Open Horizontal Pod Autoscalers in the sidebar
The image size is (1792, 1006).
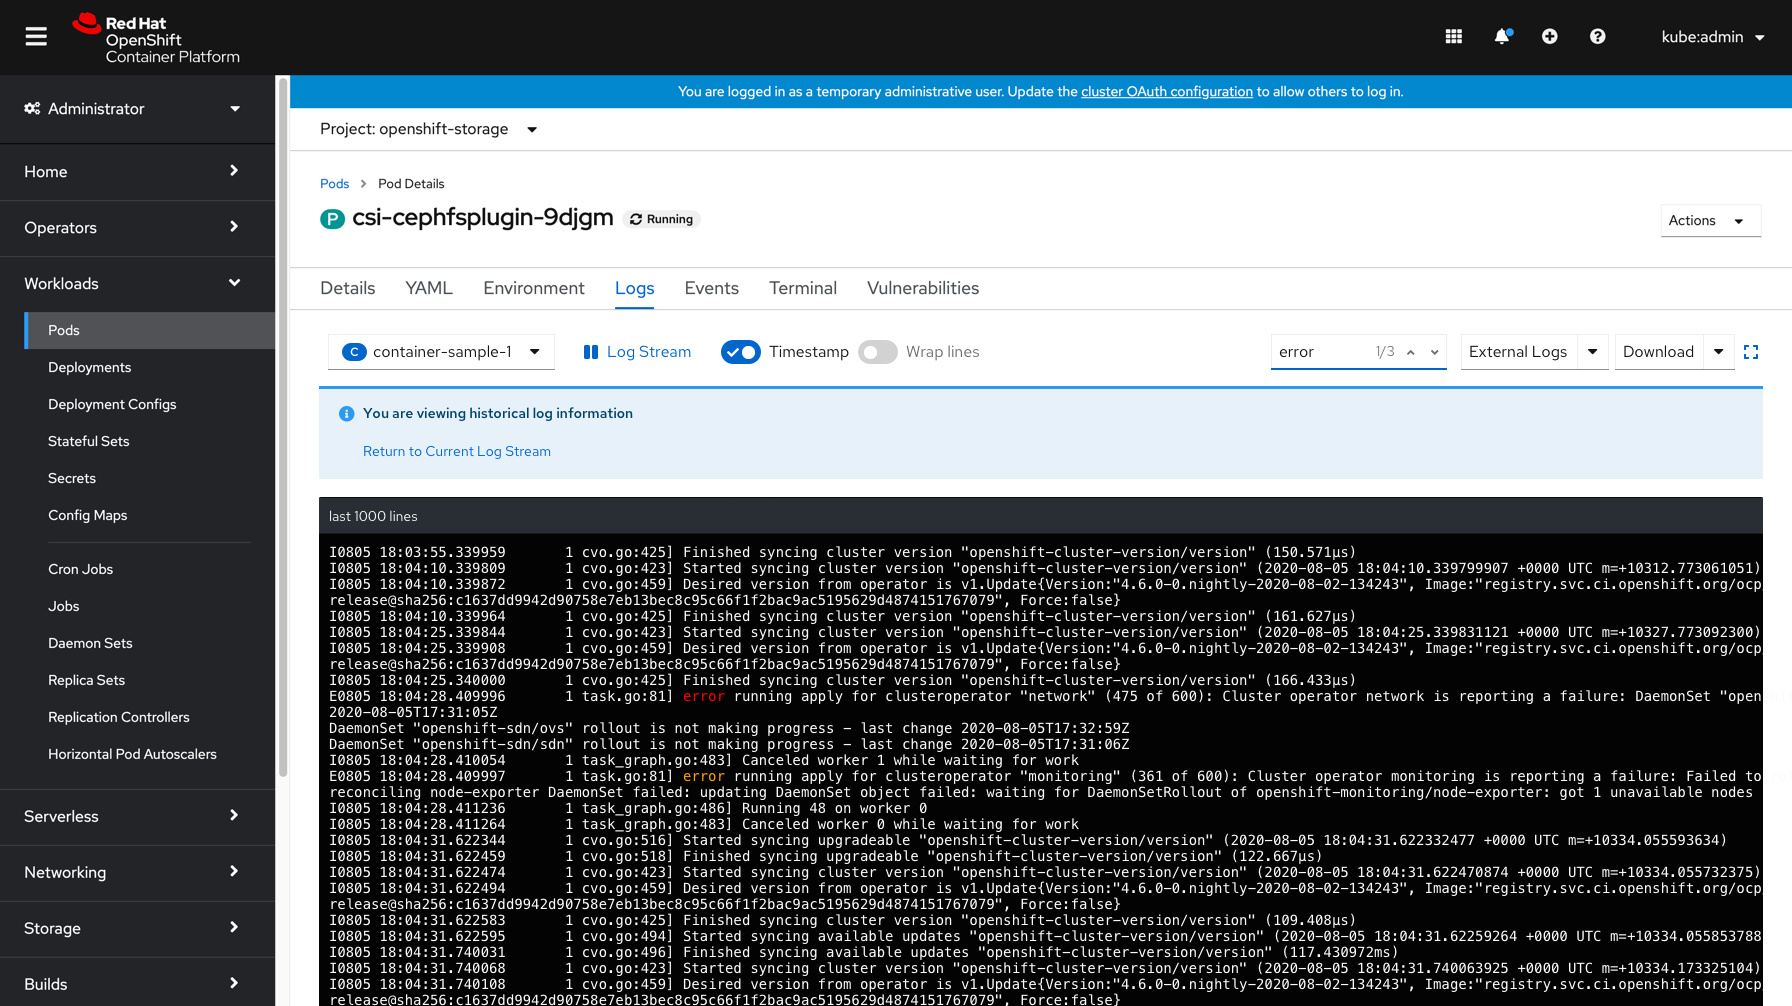(132, 754)
